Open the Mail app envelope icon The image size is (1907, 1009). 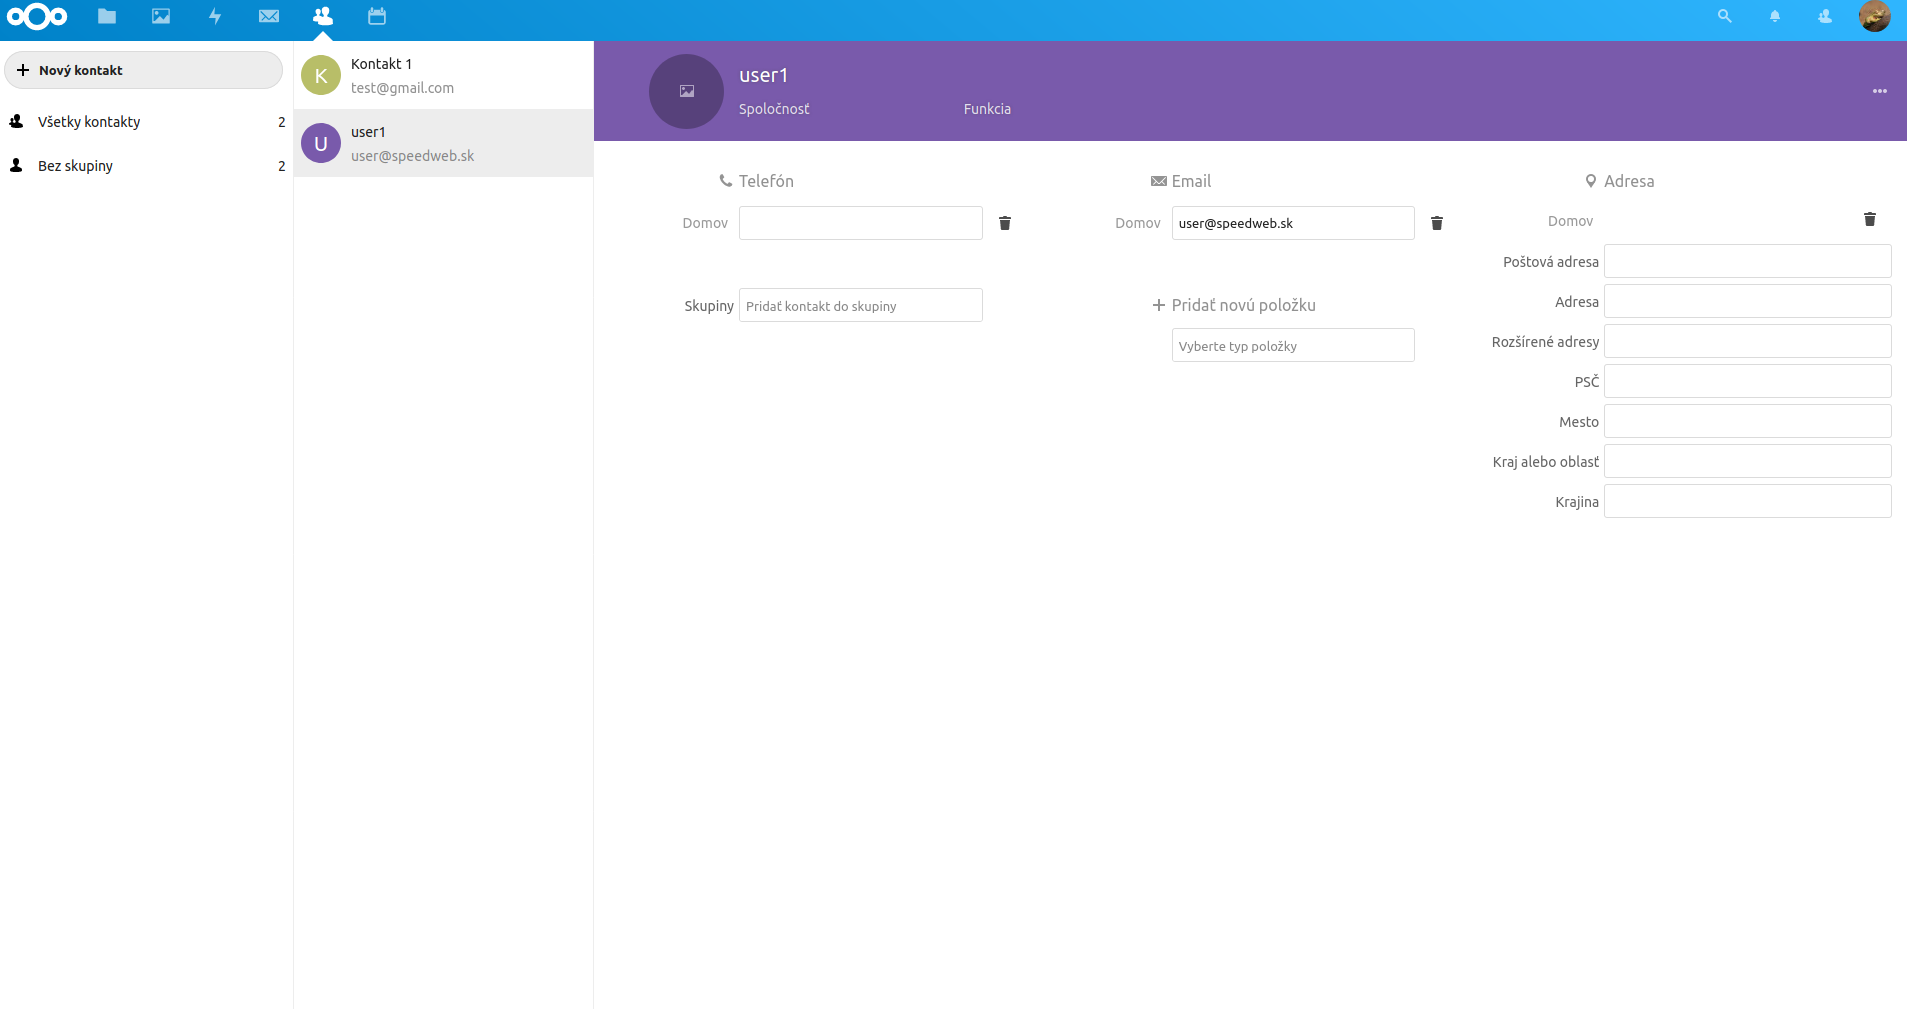click(269, 16)
